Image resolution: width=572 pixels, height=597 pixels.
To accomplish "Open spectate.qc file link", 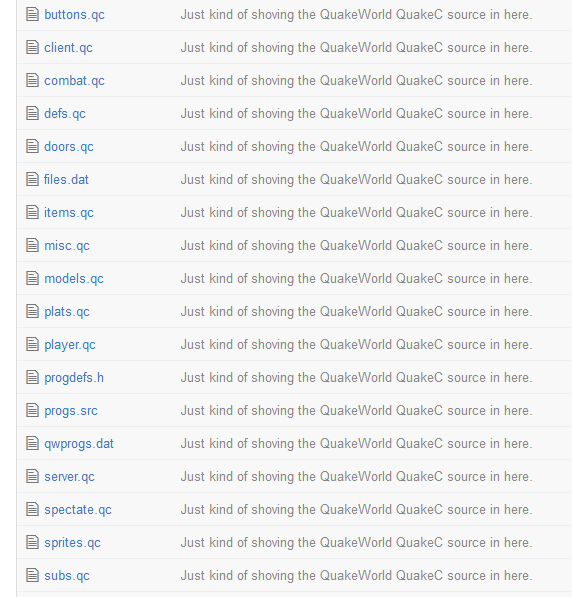I will [78, 509].
